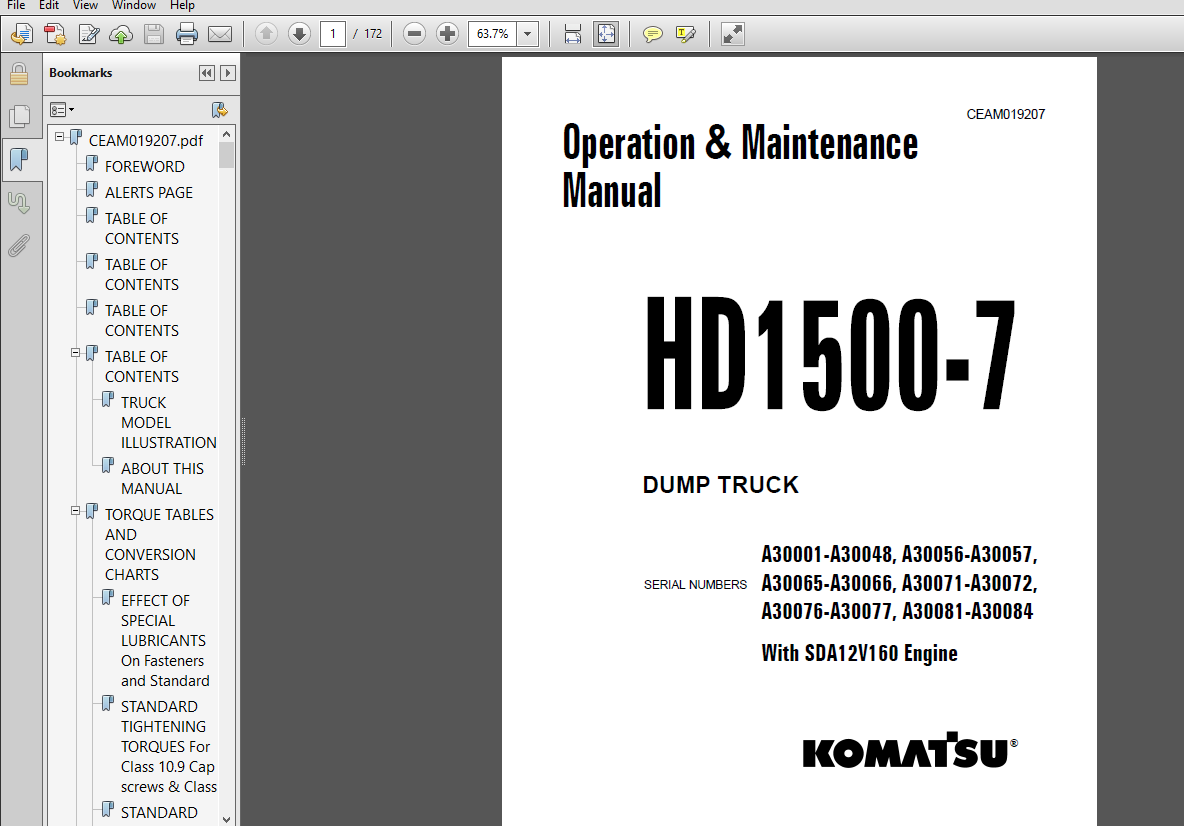Click the Print icon

pos(187,34)
